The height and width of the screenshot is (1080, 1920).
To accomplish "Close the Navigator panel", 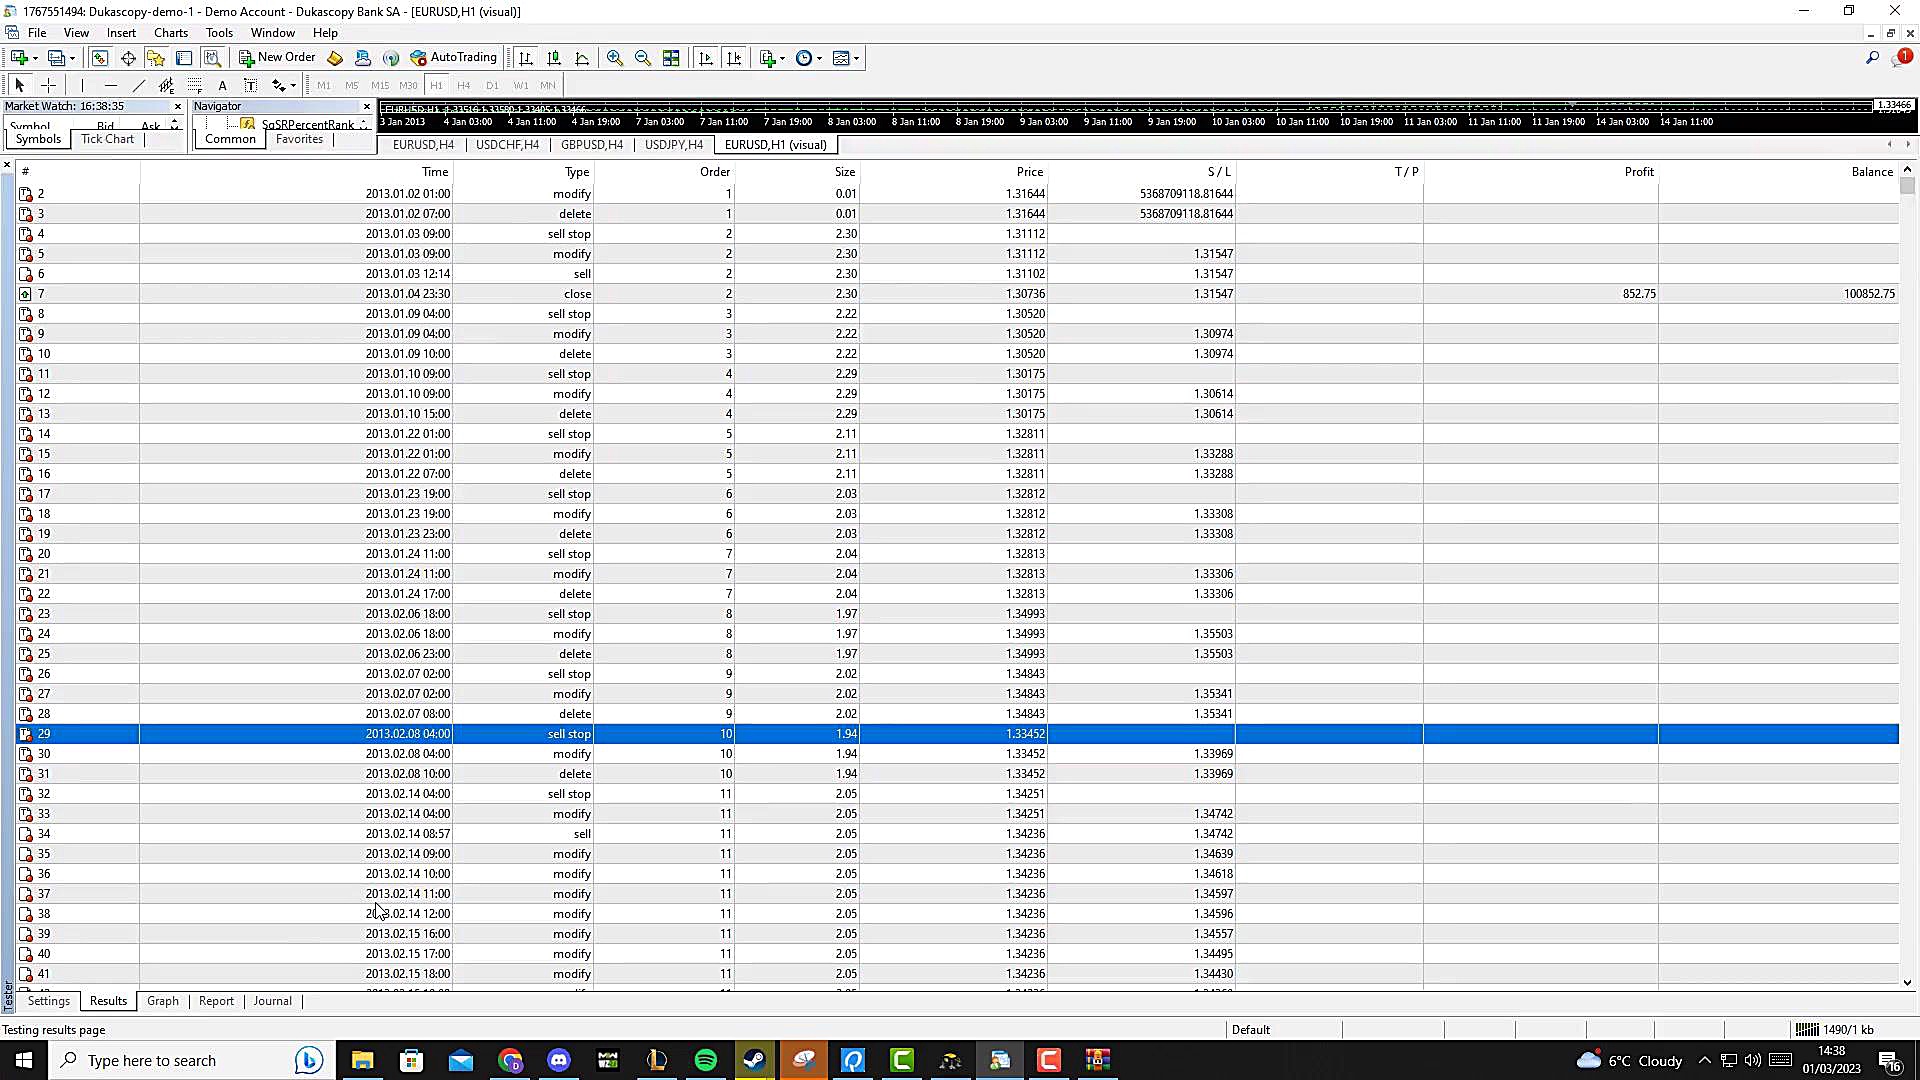I will (x=366, y=106).
